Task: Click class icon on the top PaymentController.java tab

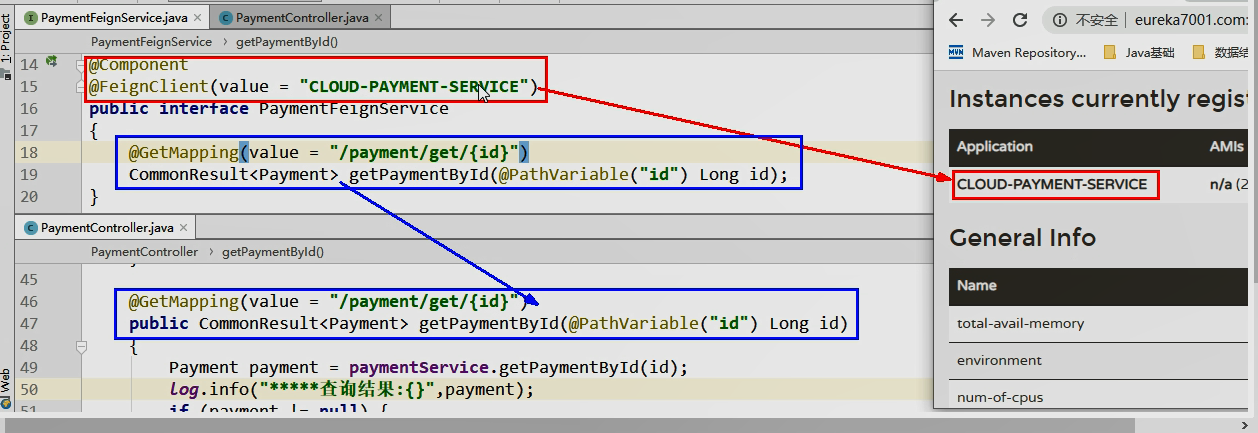Action: point(225,18)
